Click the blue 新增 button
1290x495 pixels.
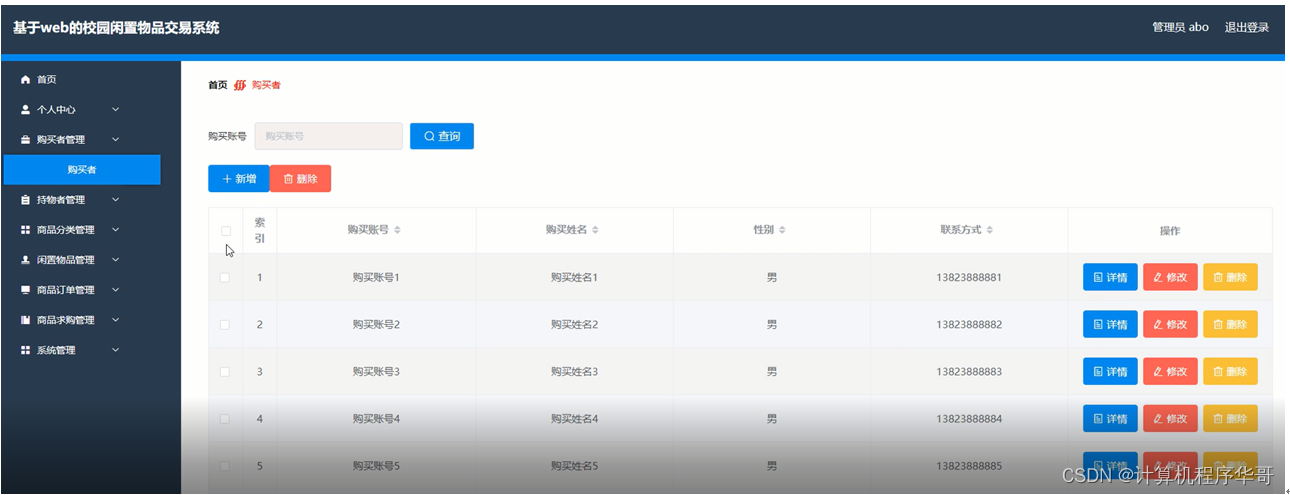[238, 179]
